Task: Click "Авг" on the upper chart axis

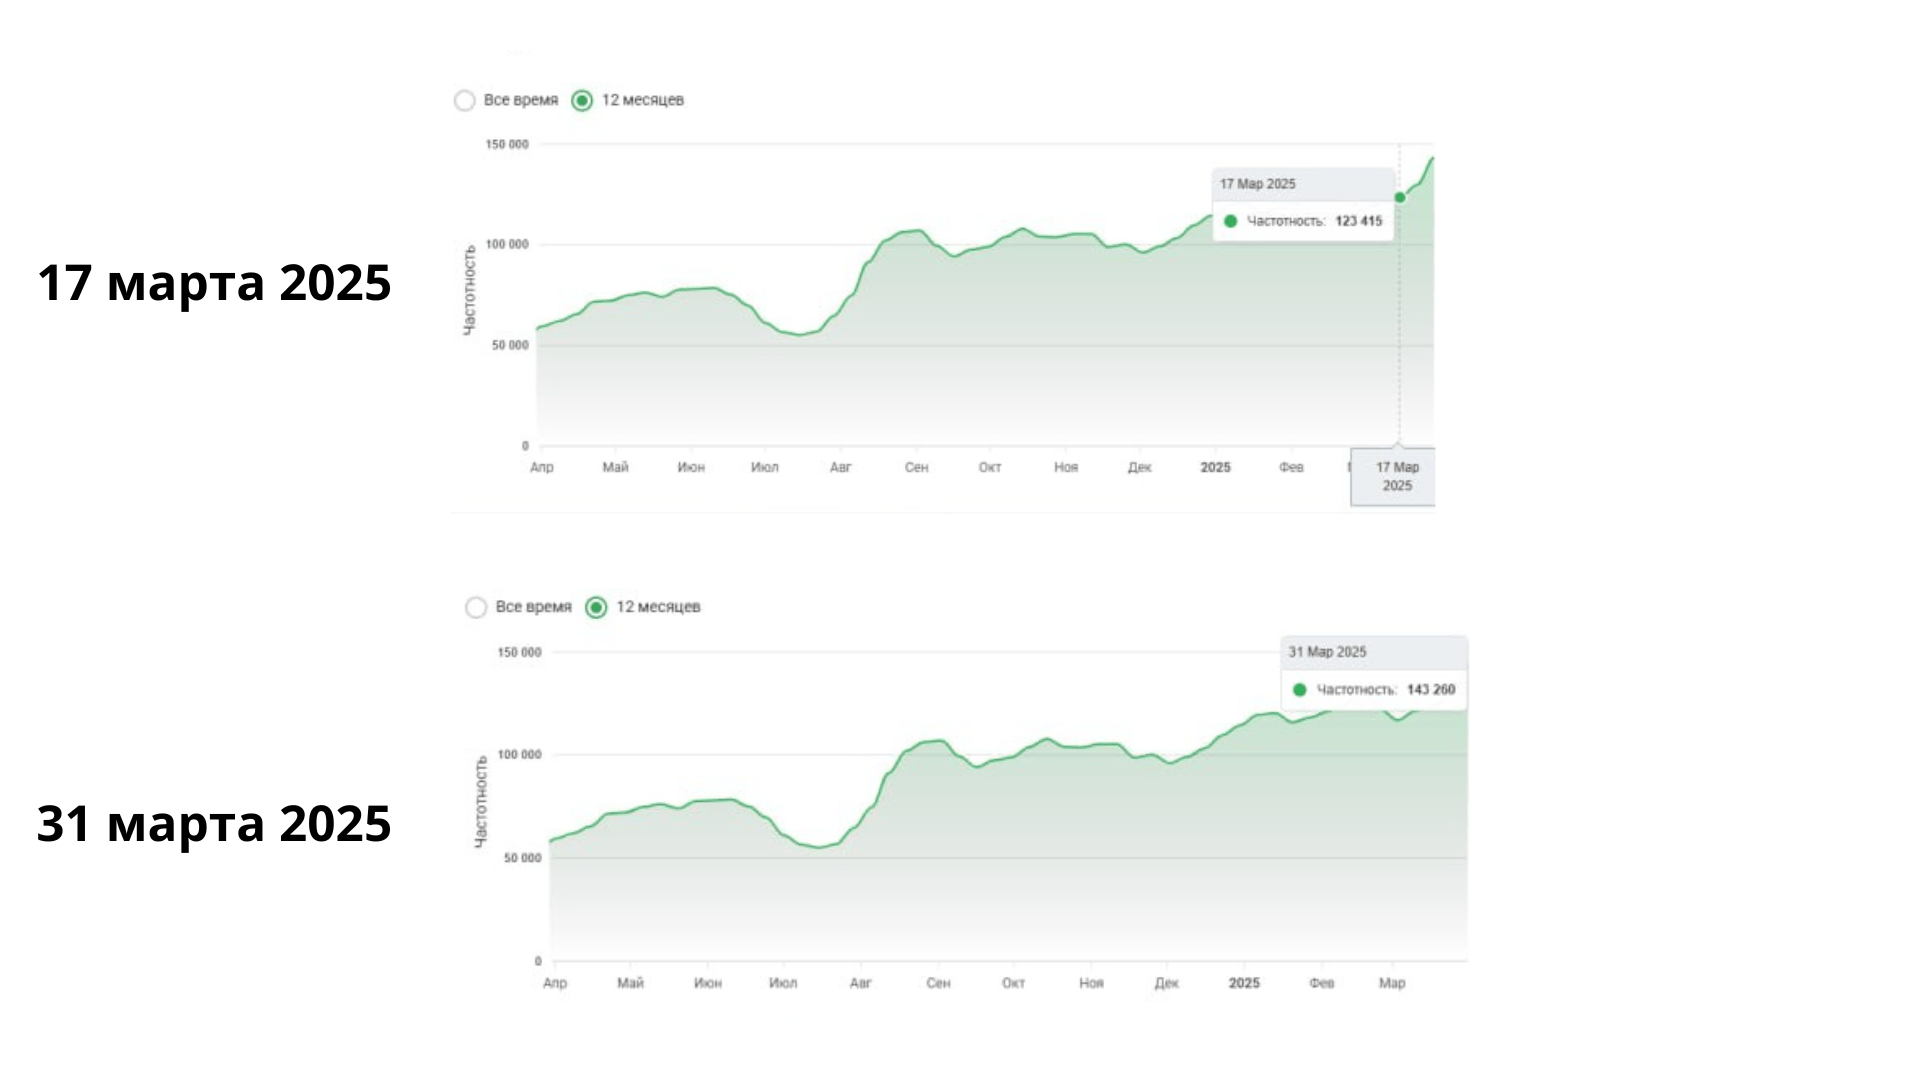Action: point(840,468)
